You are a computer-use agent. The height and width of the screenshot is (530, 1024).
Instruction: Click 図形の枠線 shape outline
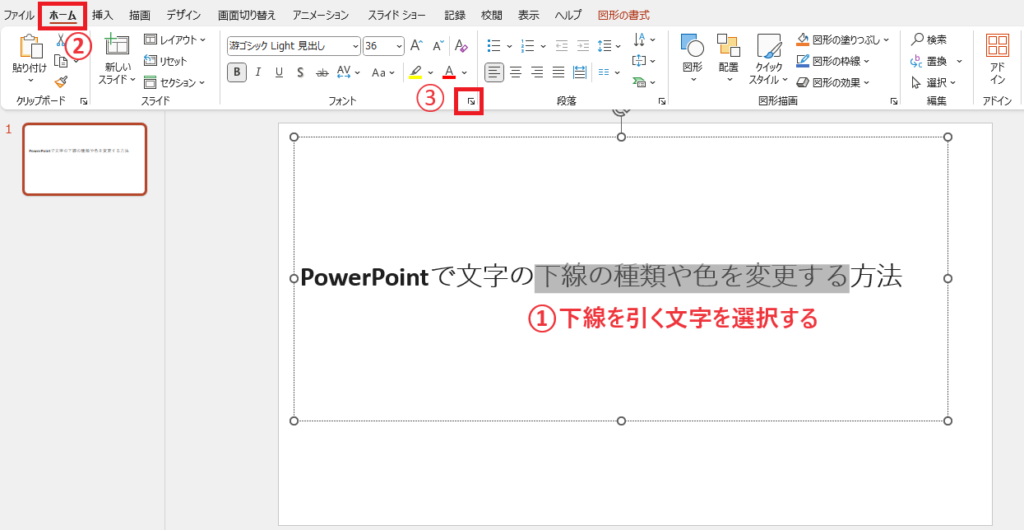click(x=834, y=61)
